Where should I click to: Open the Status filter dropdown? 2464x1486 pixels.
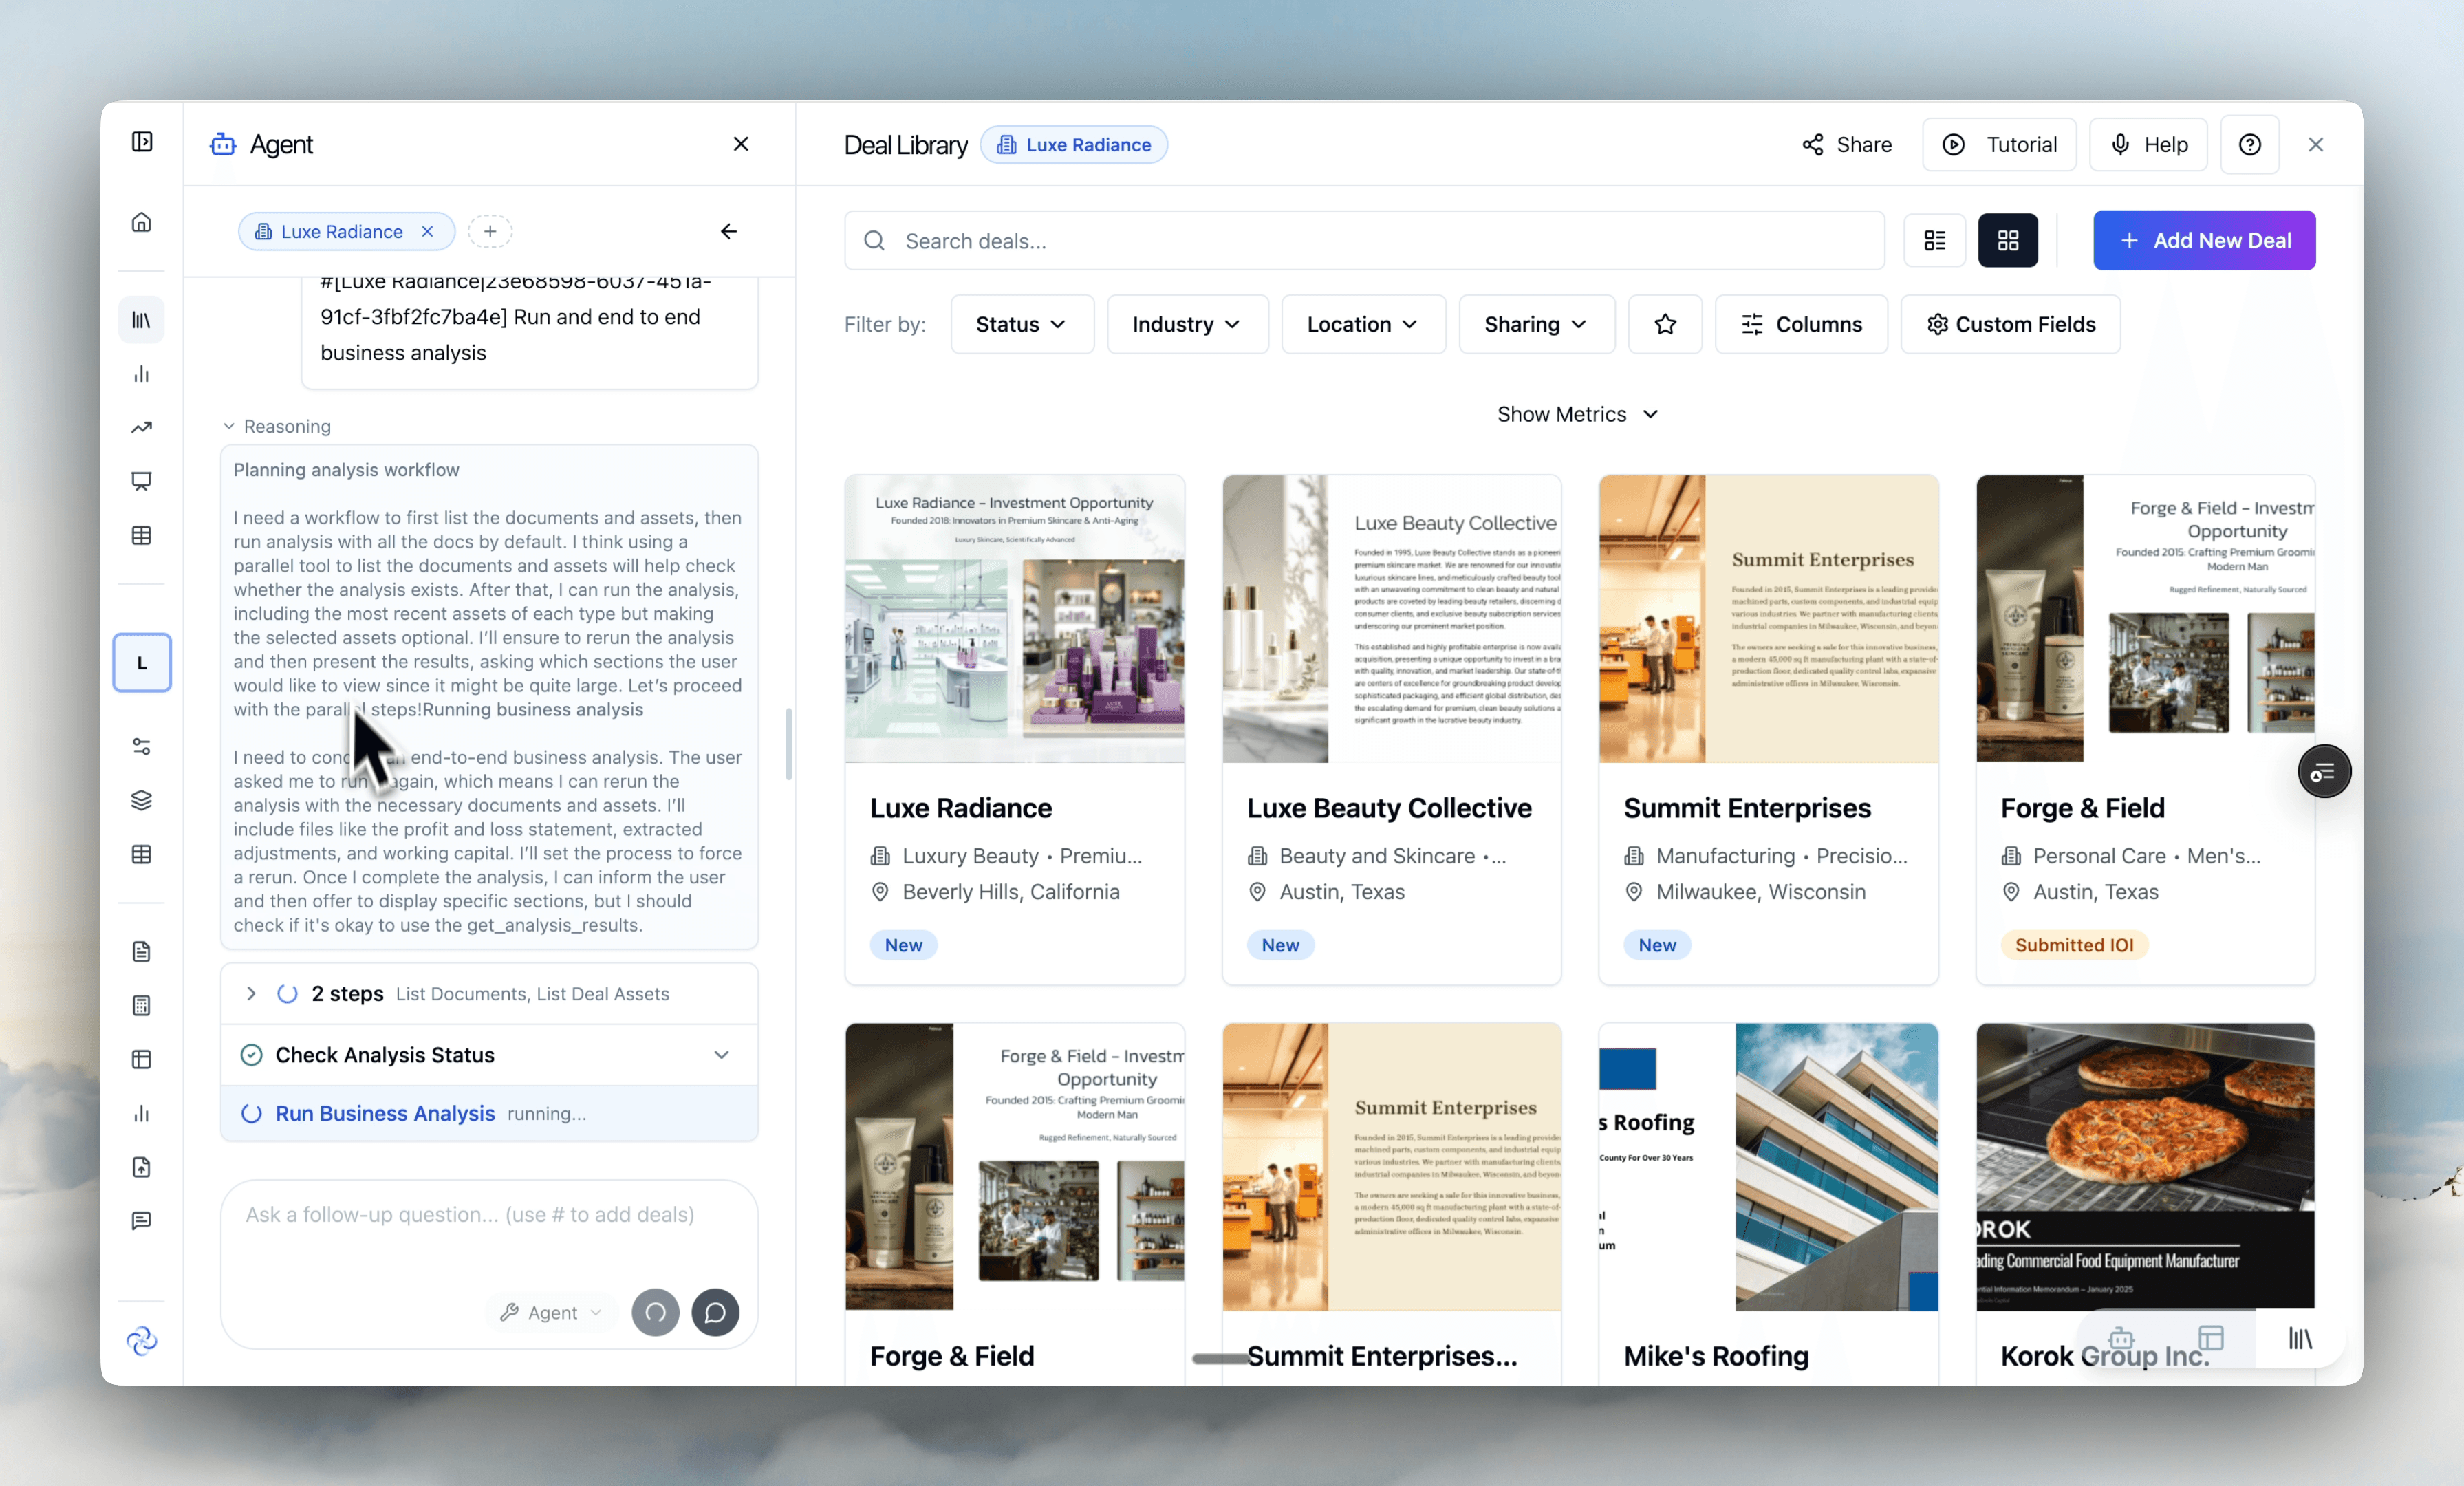coord(1021,324)
